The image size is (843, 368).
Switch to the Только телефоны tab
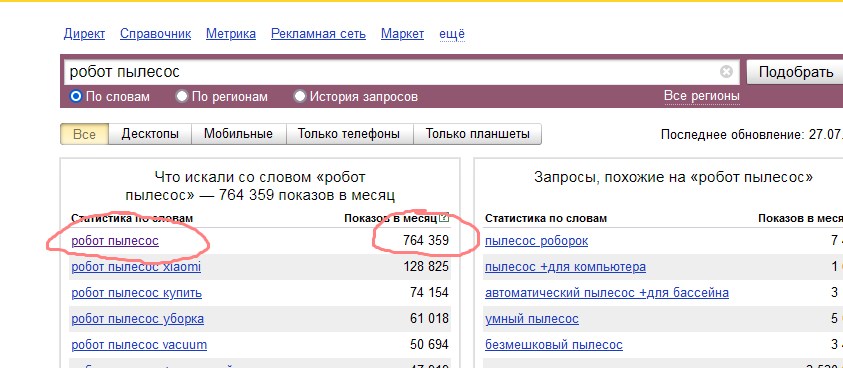pyautogui.click(x=349, y=134)
